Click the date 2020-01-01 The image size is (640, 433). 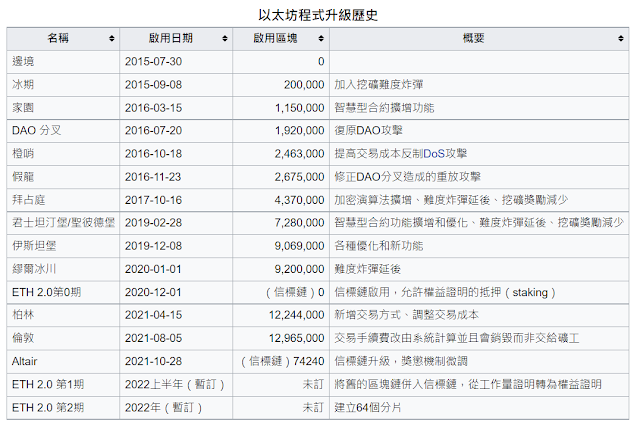click(x=153, y=269)
